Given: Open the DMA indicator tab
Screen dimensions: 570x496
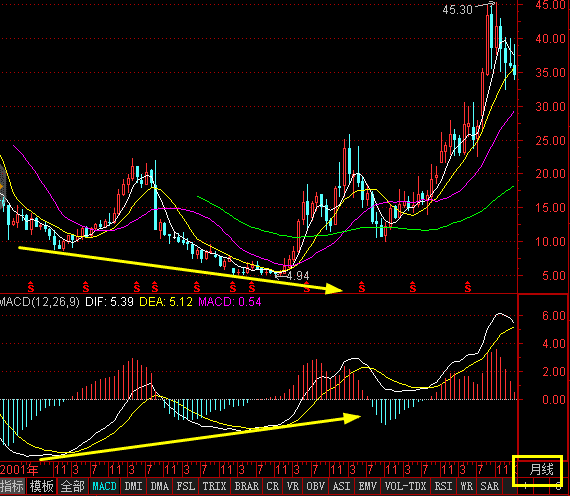Looking at the screenshot, I should [x=160, y=487].
